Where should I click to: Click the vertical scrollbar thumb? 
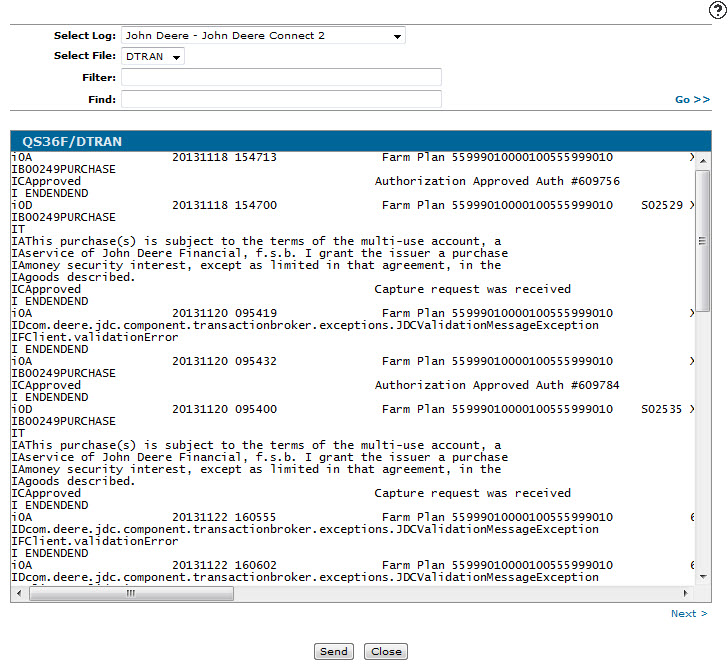click(x=703, y=241)
